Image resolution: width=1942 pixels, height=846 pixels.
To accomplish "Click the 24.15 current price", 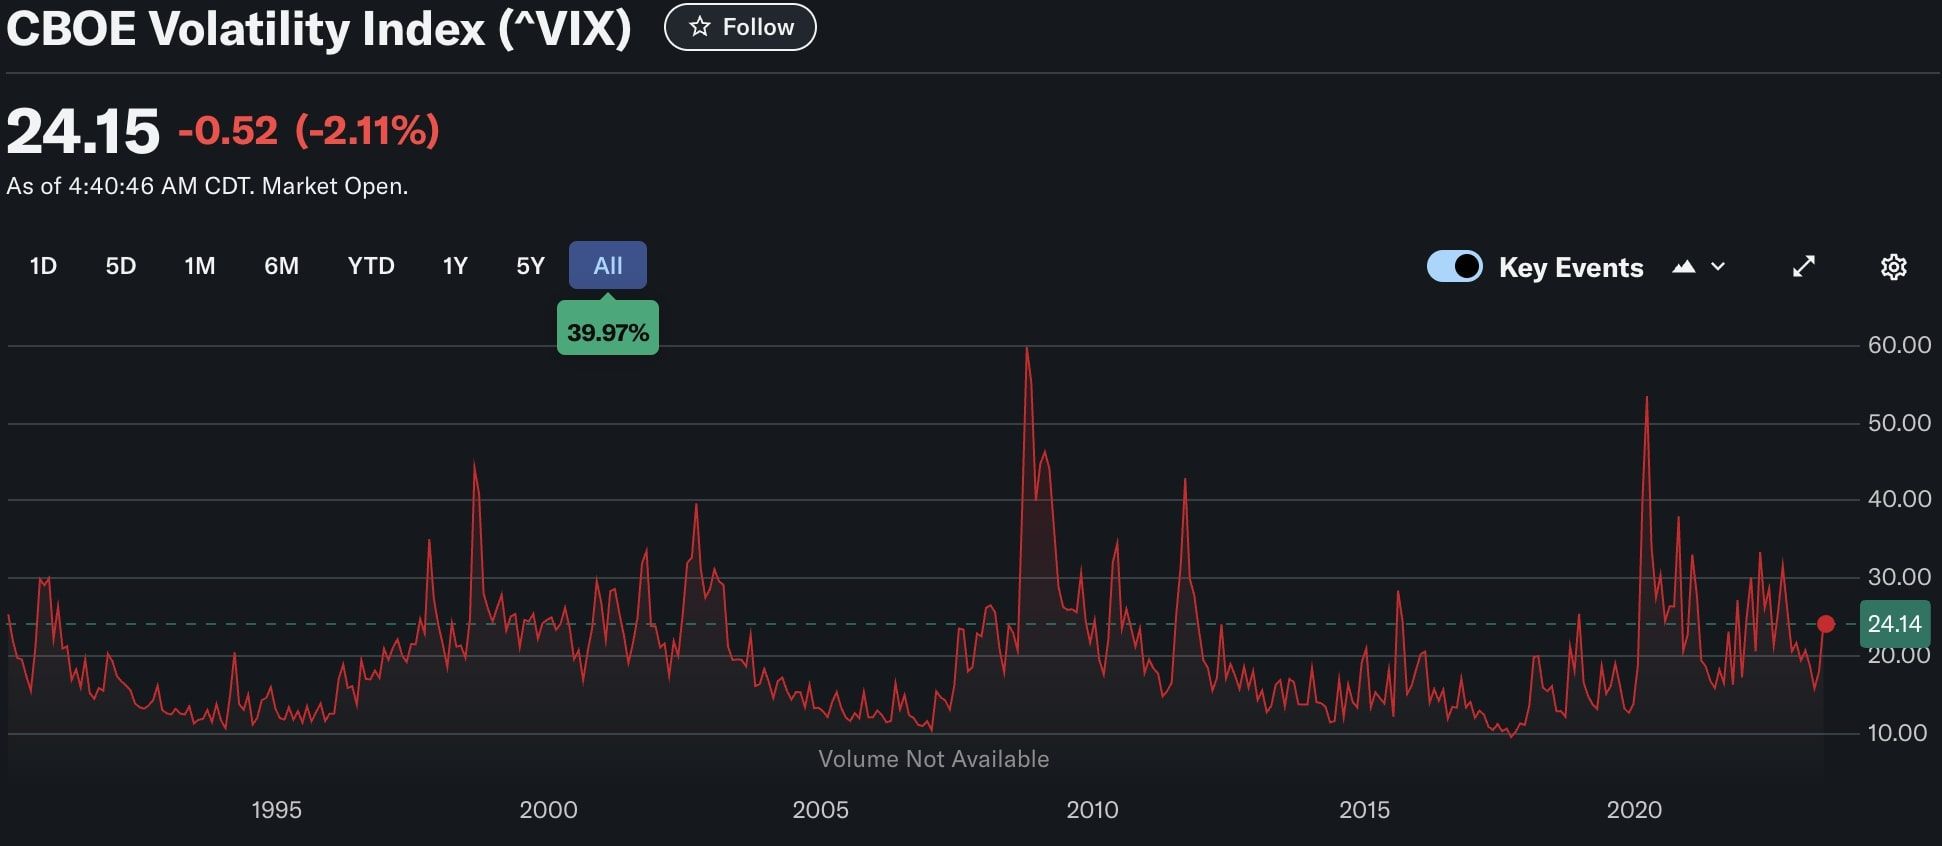I will coord(83,131).
